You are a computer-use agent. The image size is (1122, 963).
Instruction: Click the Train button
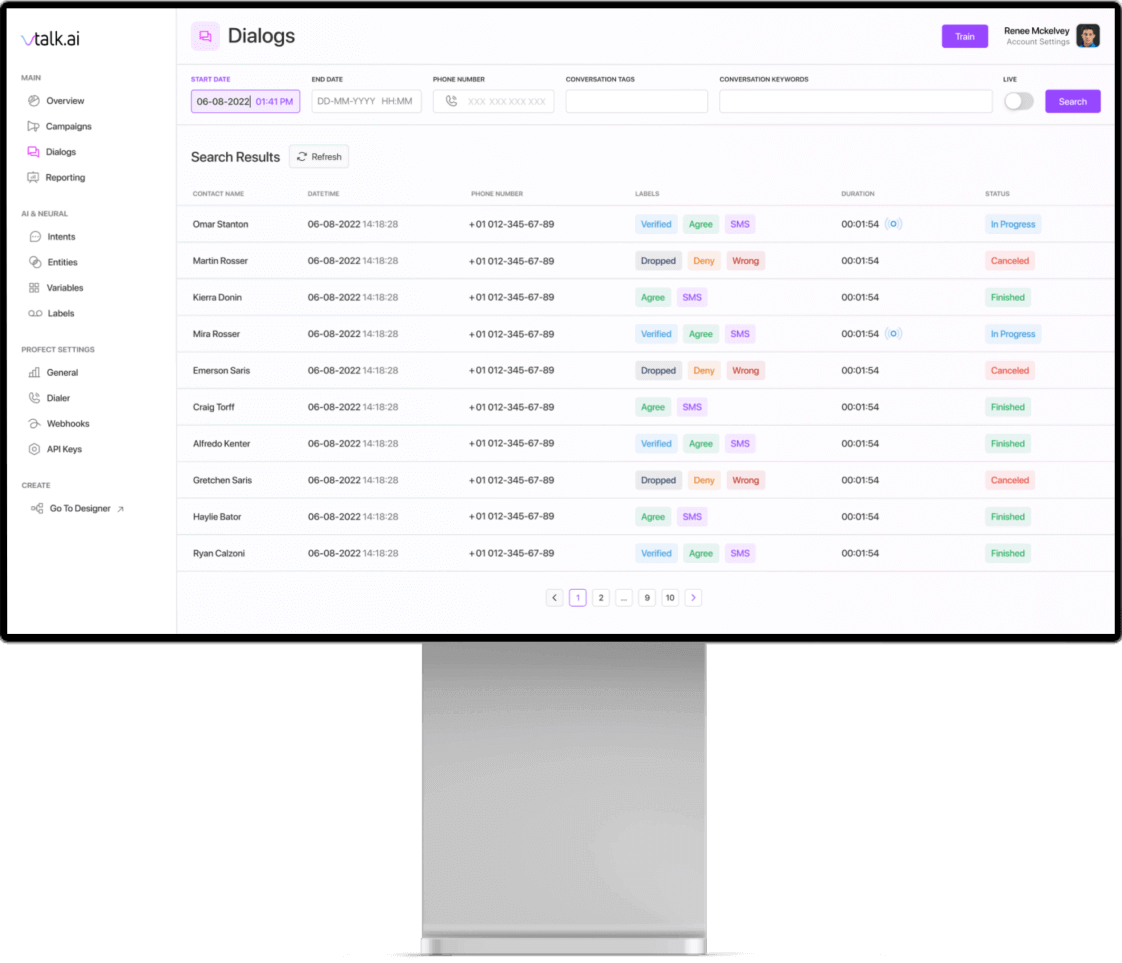pyautogui.click(x=964, y=36)
